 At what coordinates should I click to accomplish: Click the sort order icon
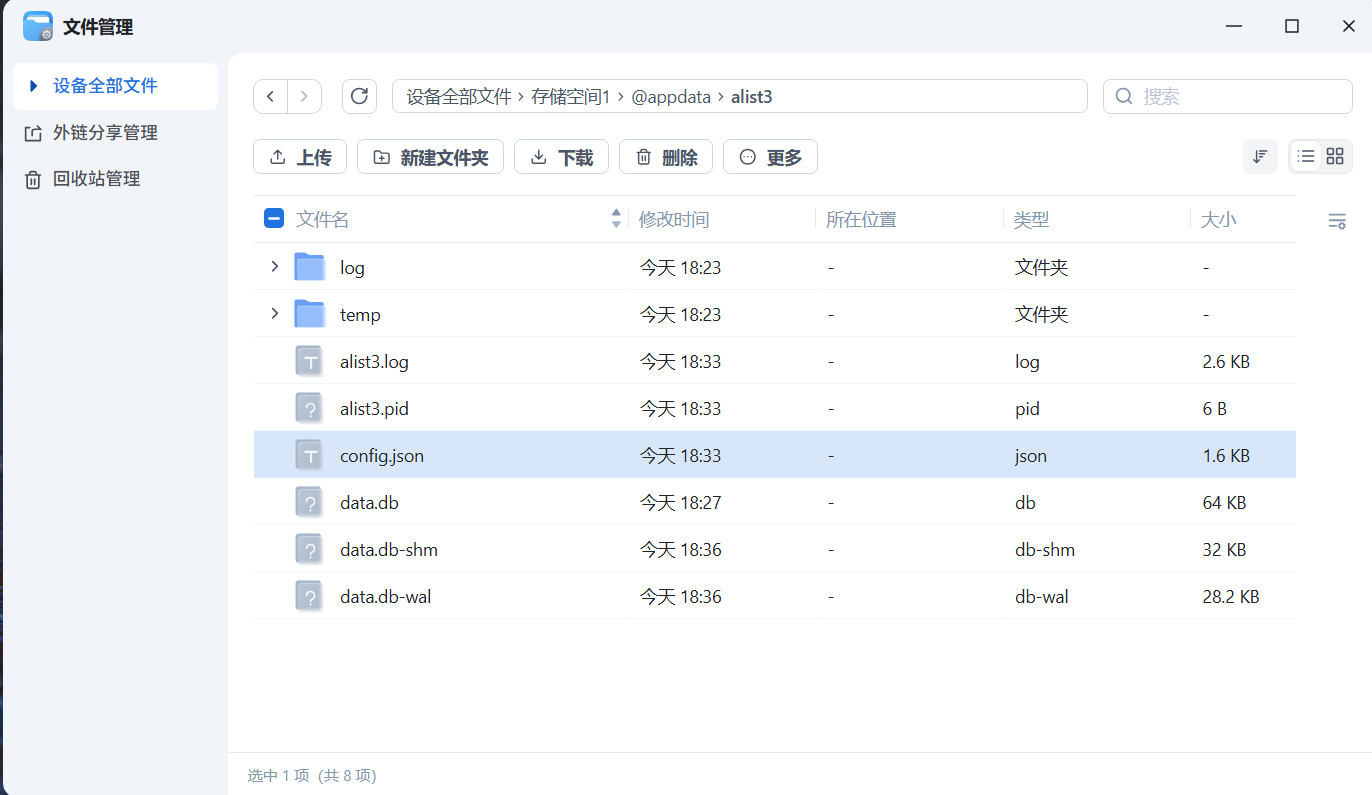[x=1260, y=156]
